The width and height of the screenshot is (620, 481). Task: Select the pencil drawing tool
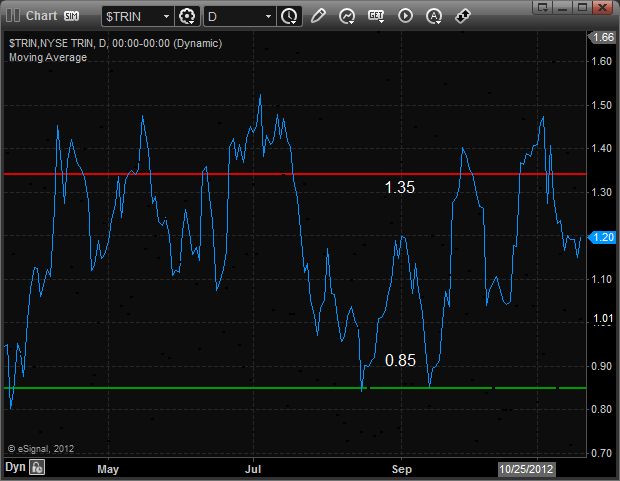coord(318,16)
